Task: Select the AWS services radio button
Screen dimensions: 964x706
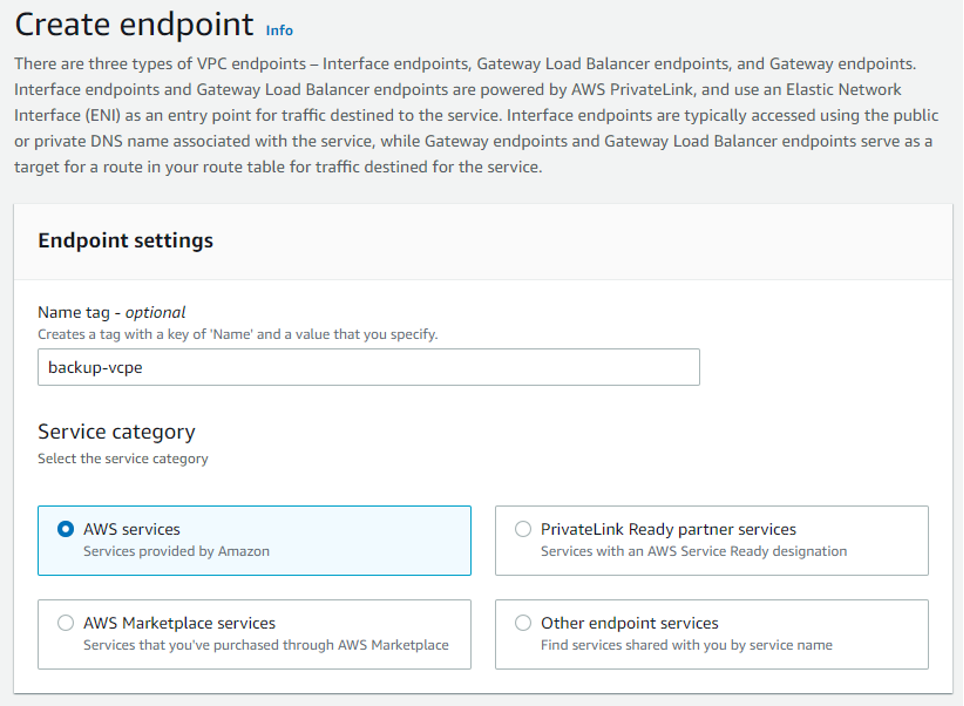Action: coord(64,530)
